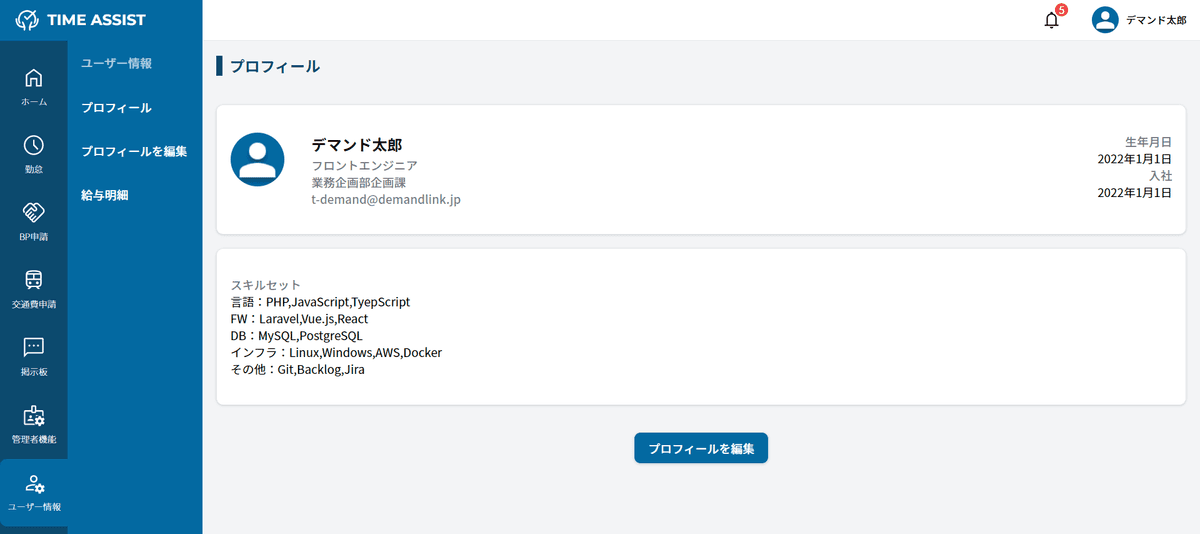
Task: Open the 掲示板 message board icon
Action: click(34, 347)
